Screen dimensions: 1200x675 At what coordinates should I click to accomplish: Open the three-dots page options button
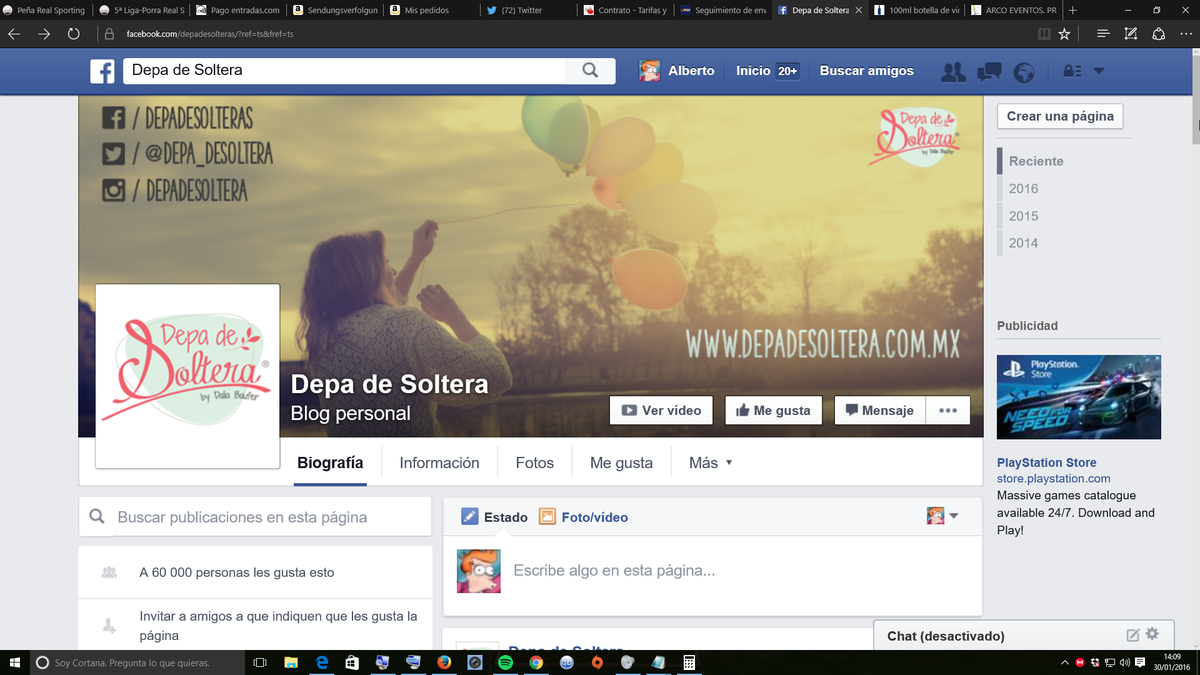948,410
